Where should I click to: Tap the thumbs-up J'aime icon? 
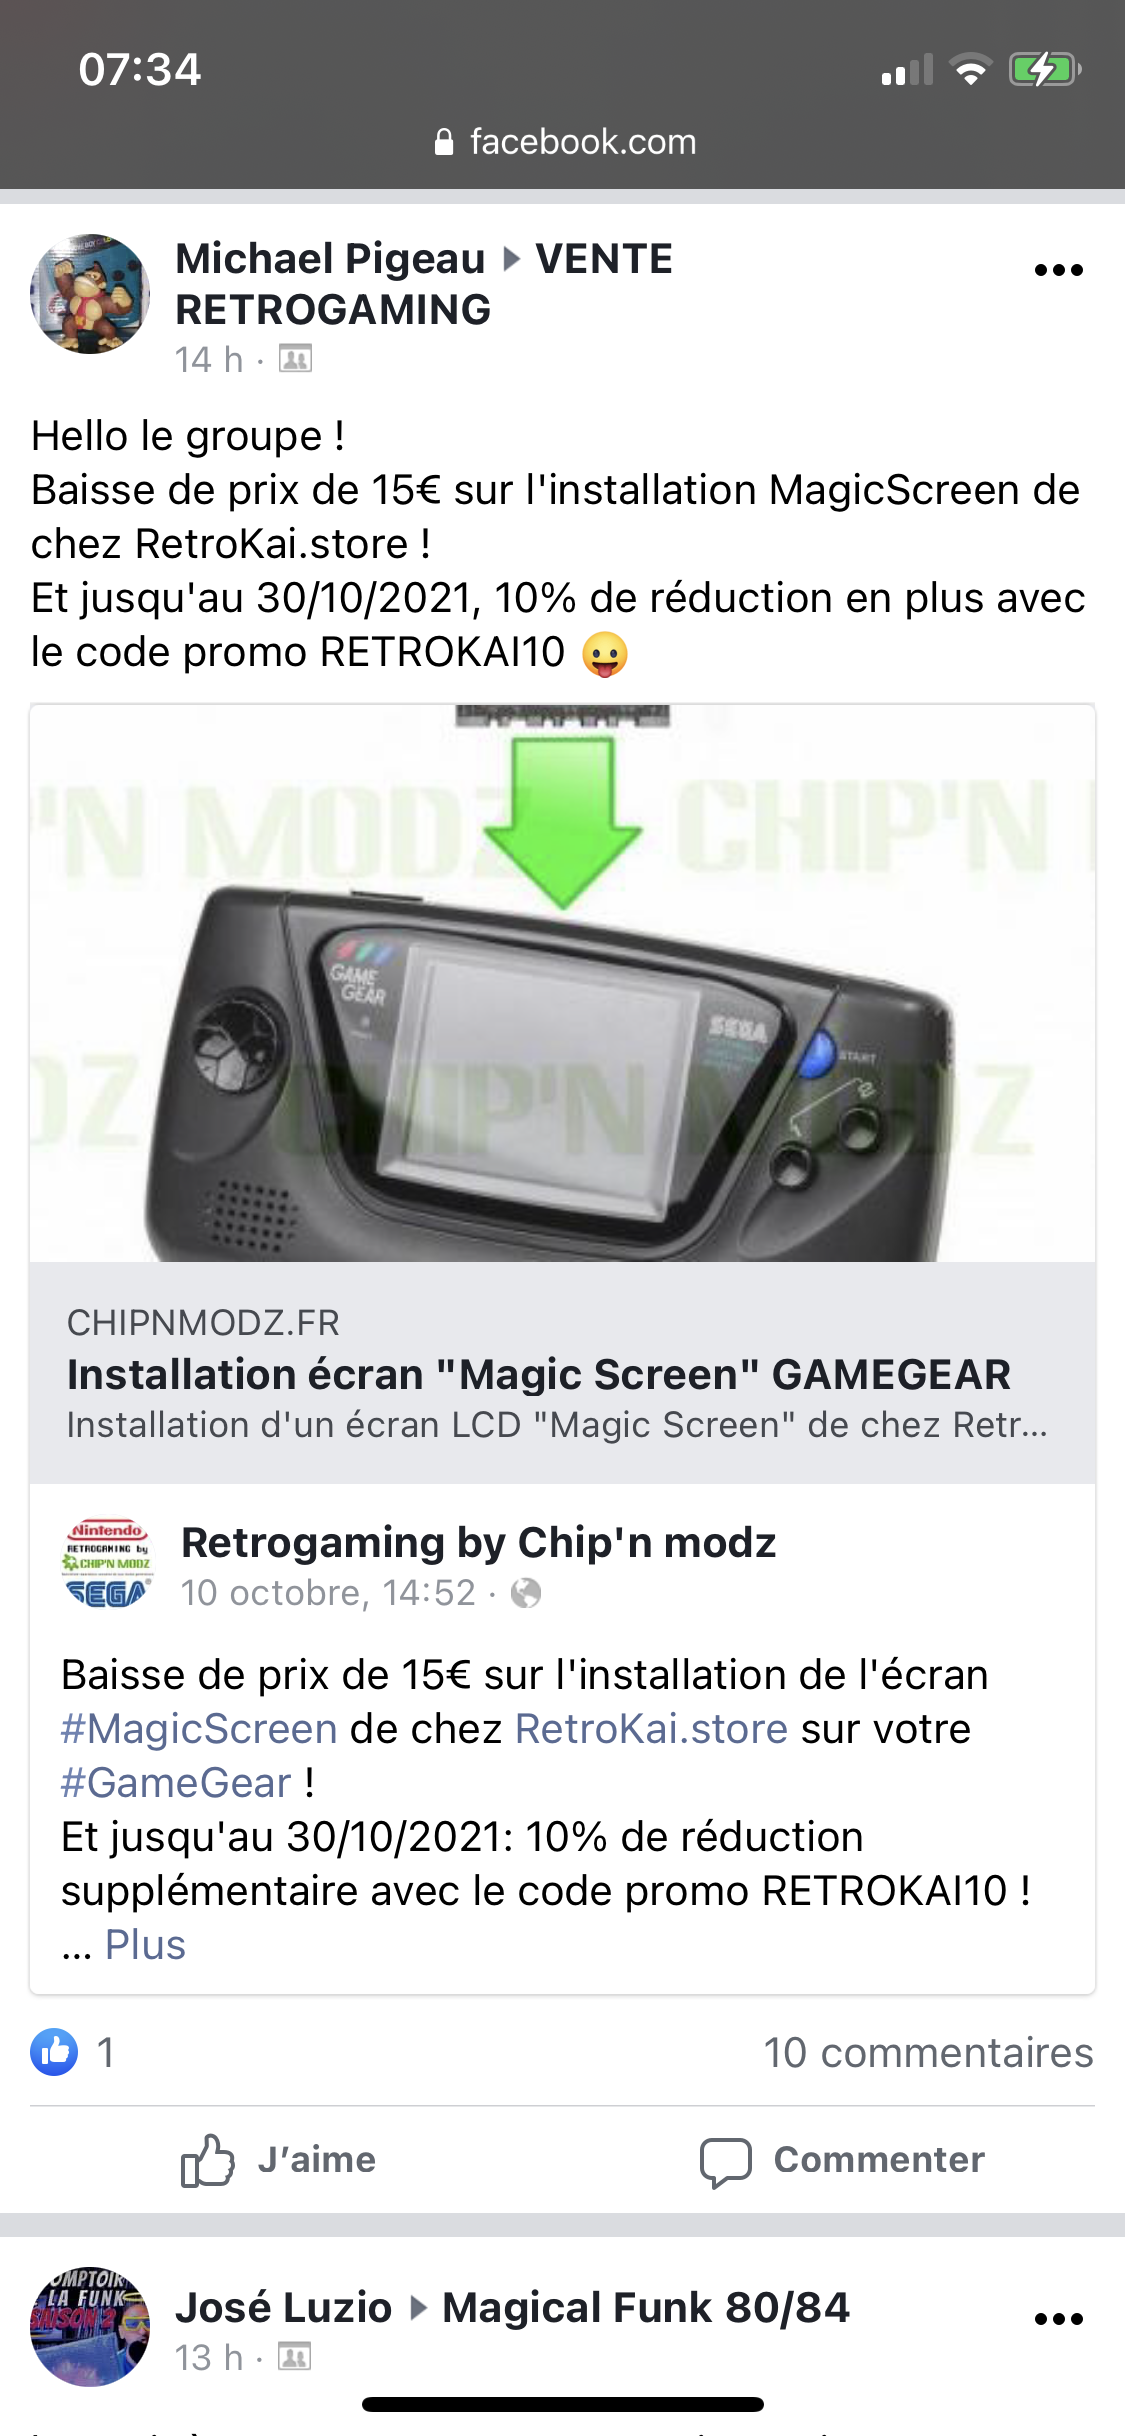(207, 2160)
